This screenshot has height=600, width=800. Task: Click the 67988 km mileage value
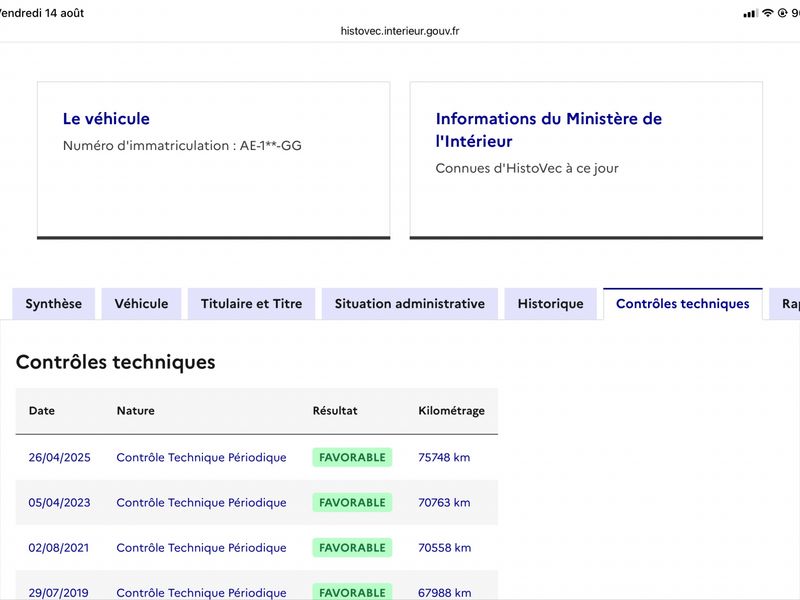444,593
